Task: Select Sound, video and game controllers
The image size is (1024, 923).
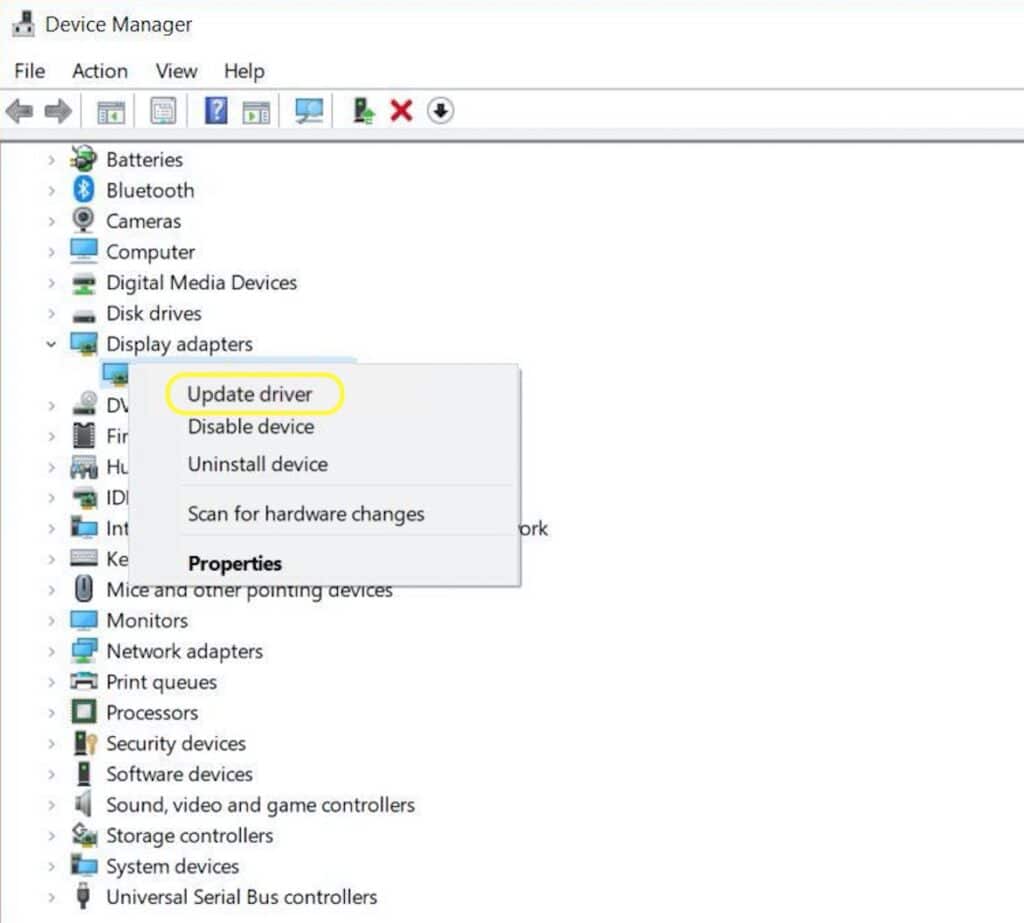Action: pos(260,805)
